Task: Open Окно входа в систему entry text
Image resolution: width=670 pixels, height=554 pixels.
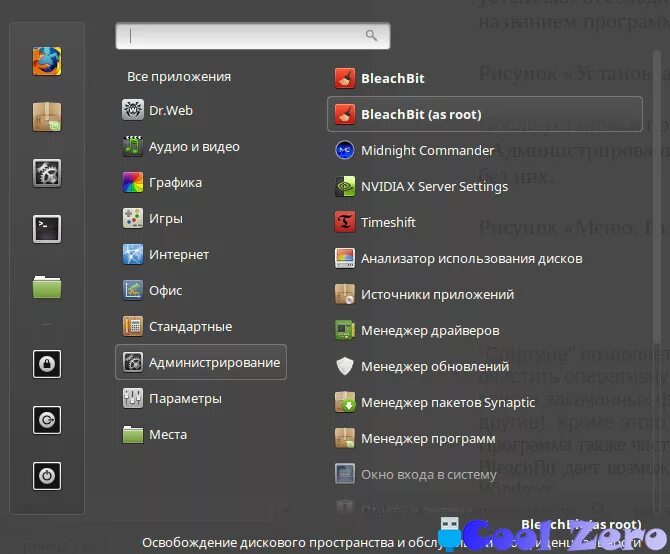Action: click(429, 474)
